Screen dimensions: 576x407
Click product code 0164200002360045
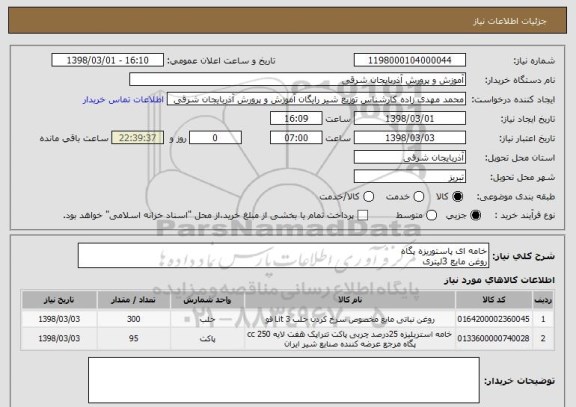click(493, 319)
